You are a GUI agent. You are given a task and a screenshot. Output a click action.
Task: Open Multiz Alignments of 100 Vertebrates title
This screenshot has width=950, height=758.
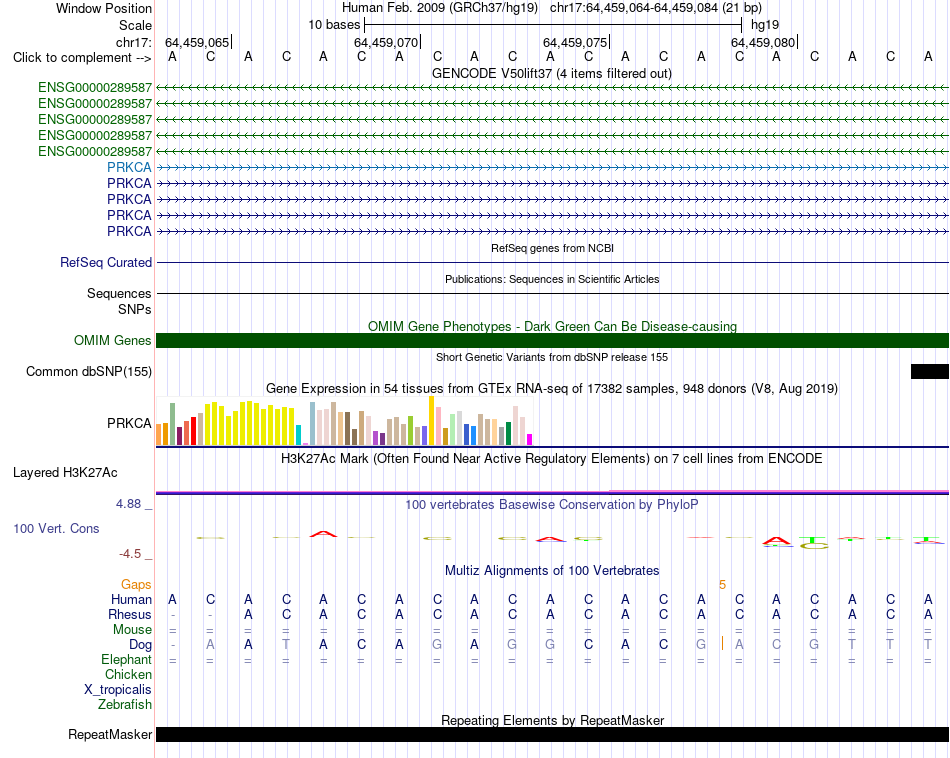click(552, 570)
